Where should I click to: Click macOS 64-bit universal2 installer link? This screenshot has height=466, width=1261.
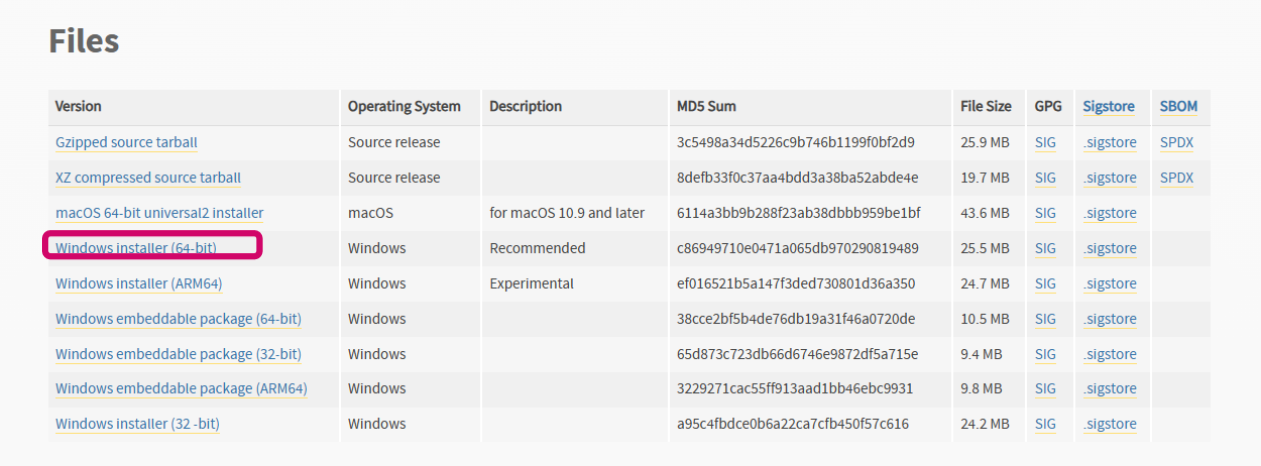point(159,213)
